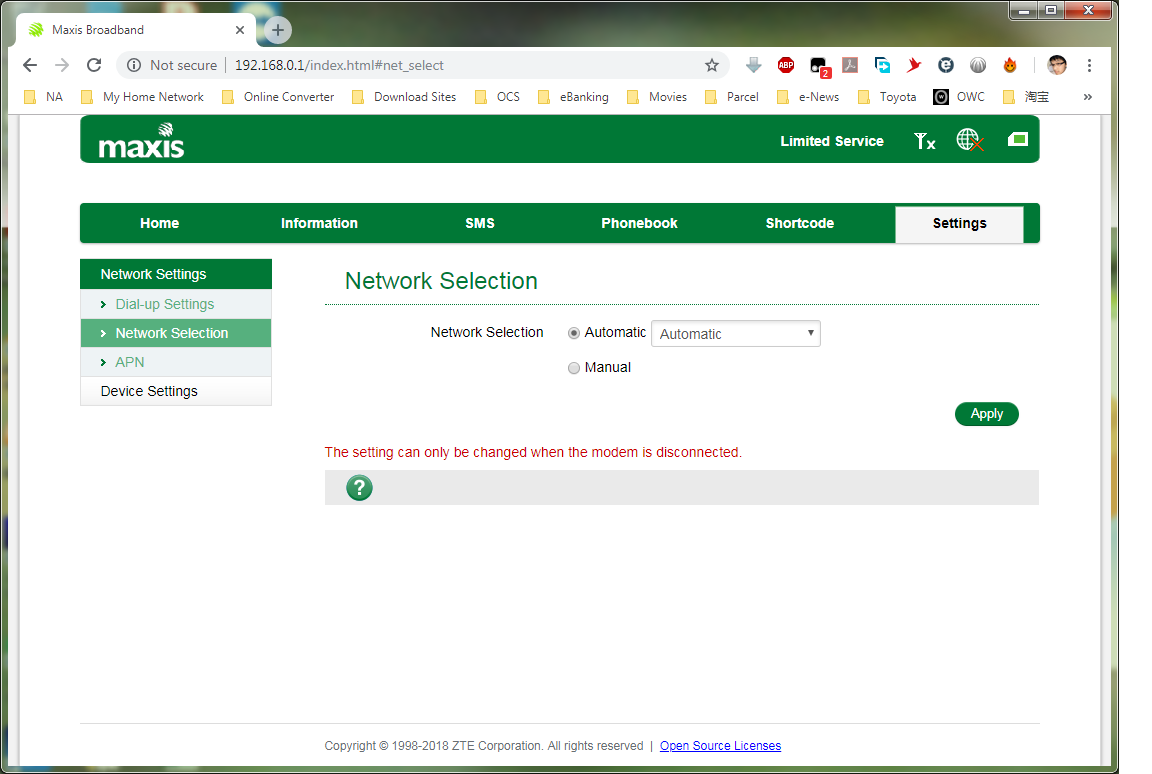1152x774 pixels.
Task: Open APN in the sidebar
Action: click(176, 362)
